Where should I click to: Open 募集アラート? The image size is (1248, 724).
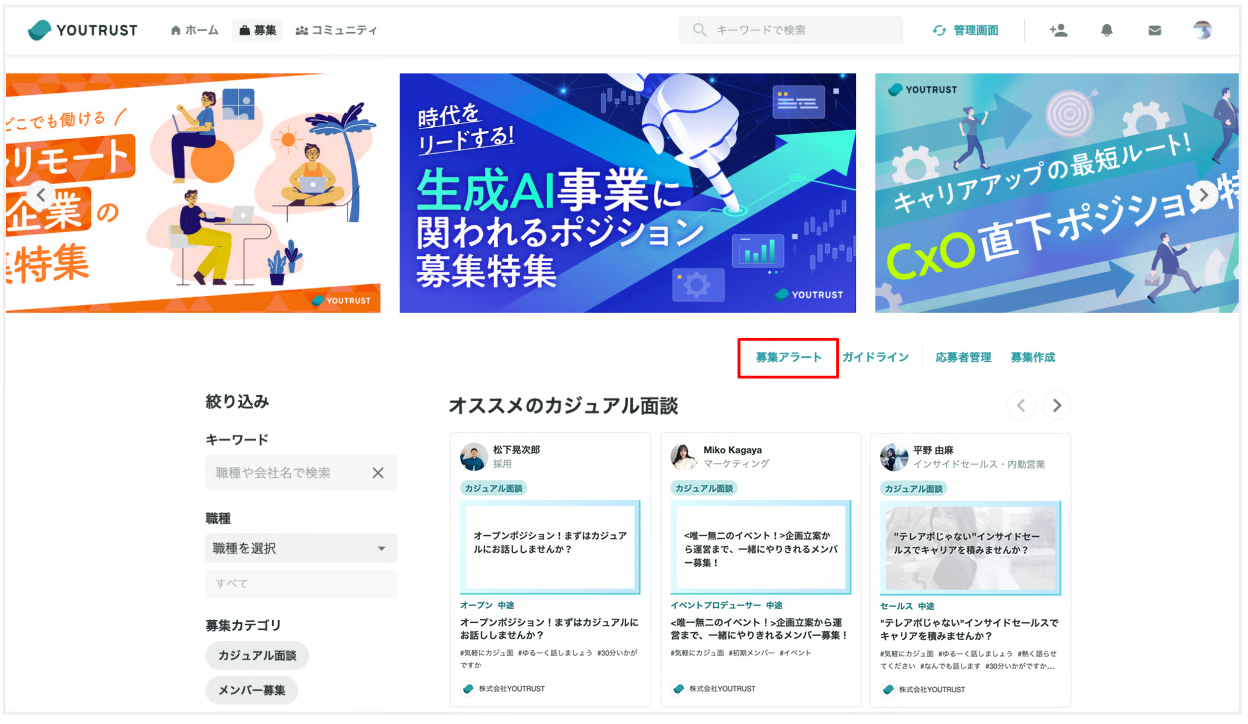[x=788, y=357]
